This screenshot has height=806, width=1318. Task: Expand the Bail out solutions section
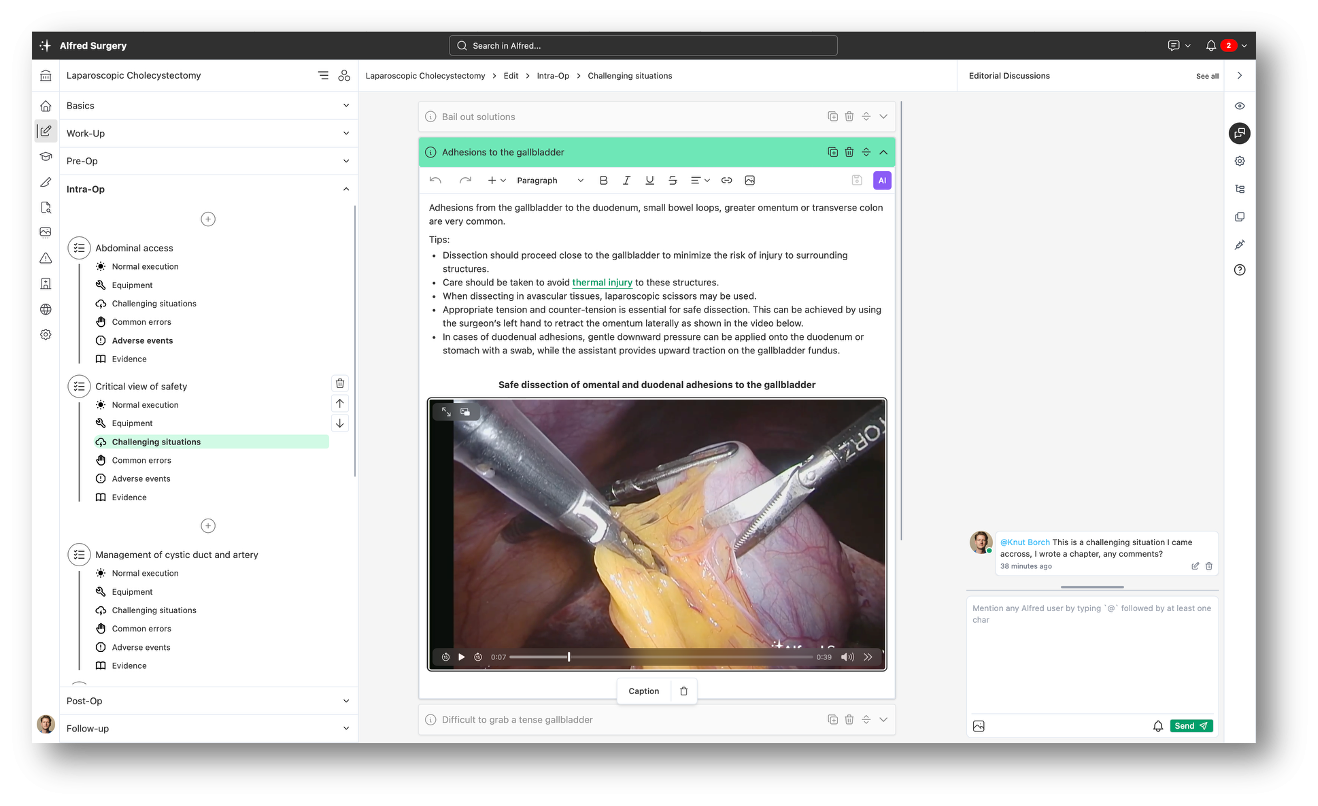[x=883, y=117]
